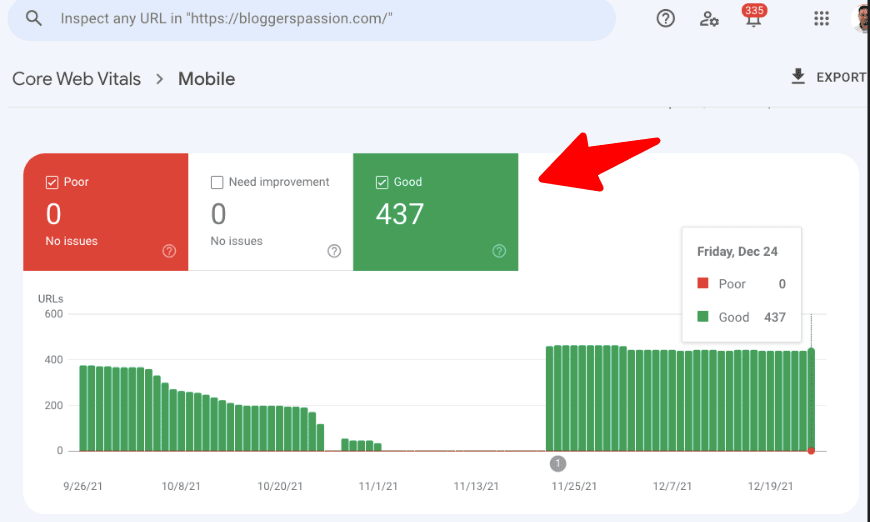Type in the Inspect any URL field
This screenshot has width=870, height=522.
[320, 19]
